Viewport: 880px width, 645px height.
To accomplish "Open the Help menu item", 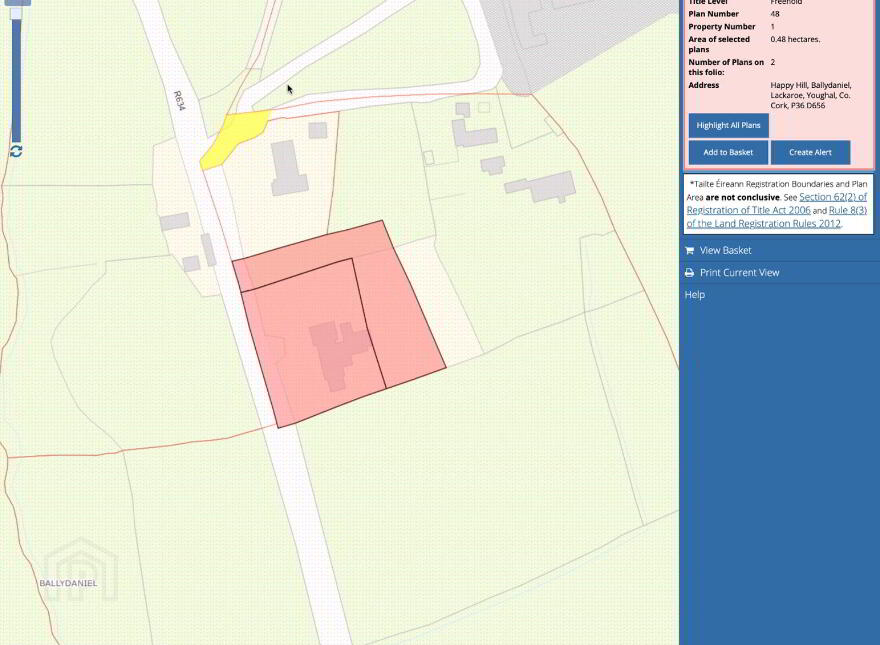I will [695, 295].
